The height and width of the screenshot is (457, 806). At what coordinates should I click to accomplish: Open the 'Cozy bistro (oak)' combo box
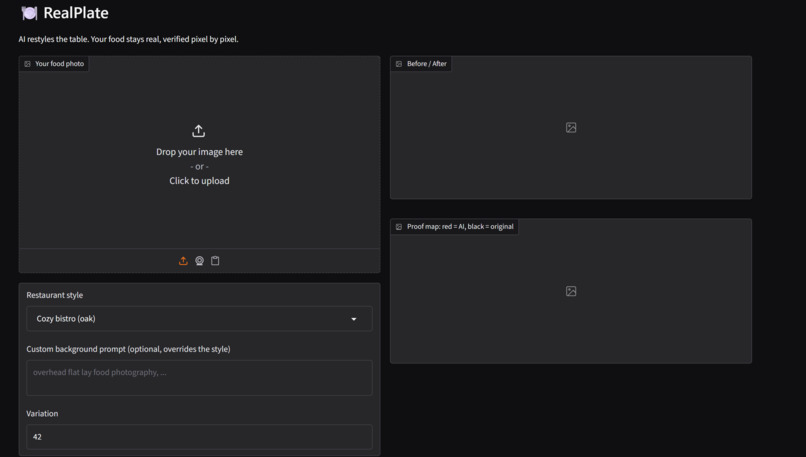pyautogui.click(x=199, y=319)
